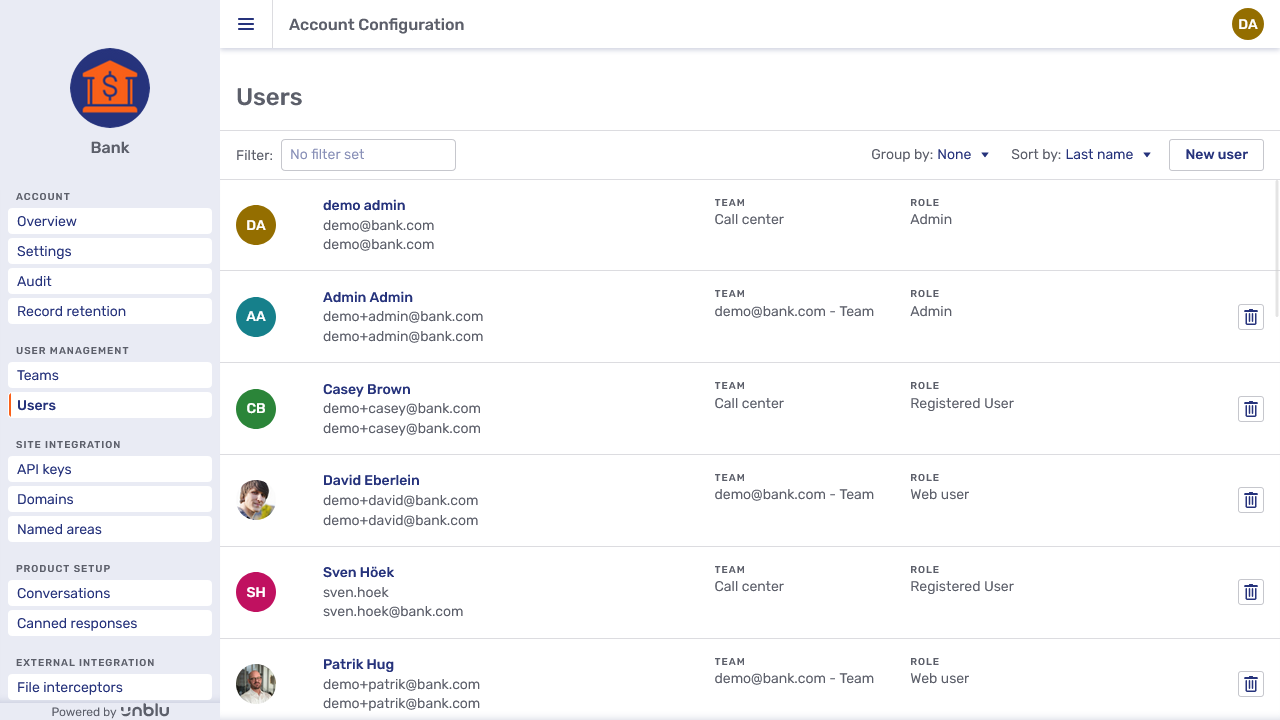Click David Eberlein's profile photo
The image size is (1280, 720).
tap(255, 500)
